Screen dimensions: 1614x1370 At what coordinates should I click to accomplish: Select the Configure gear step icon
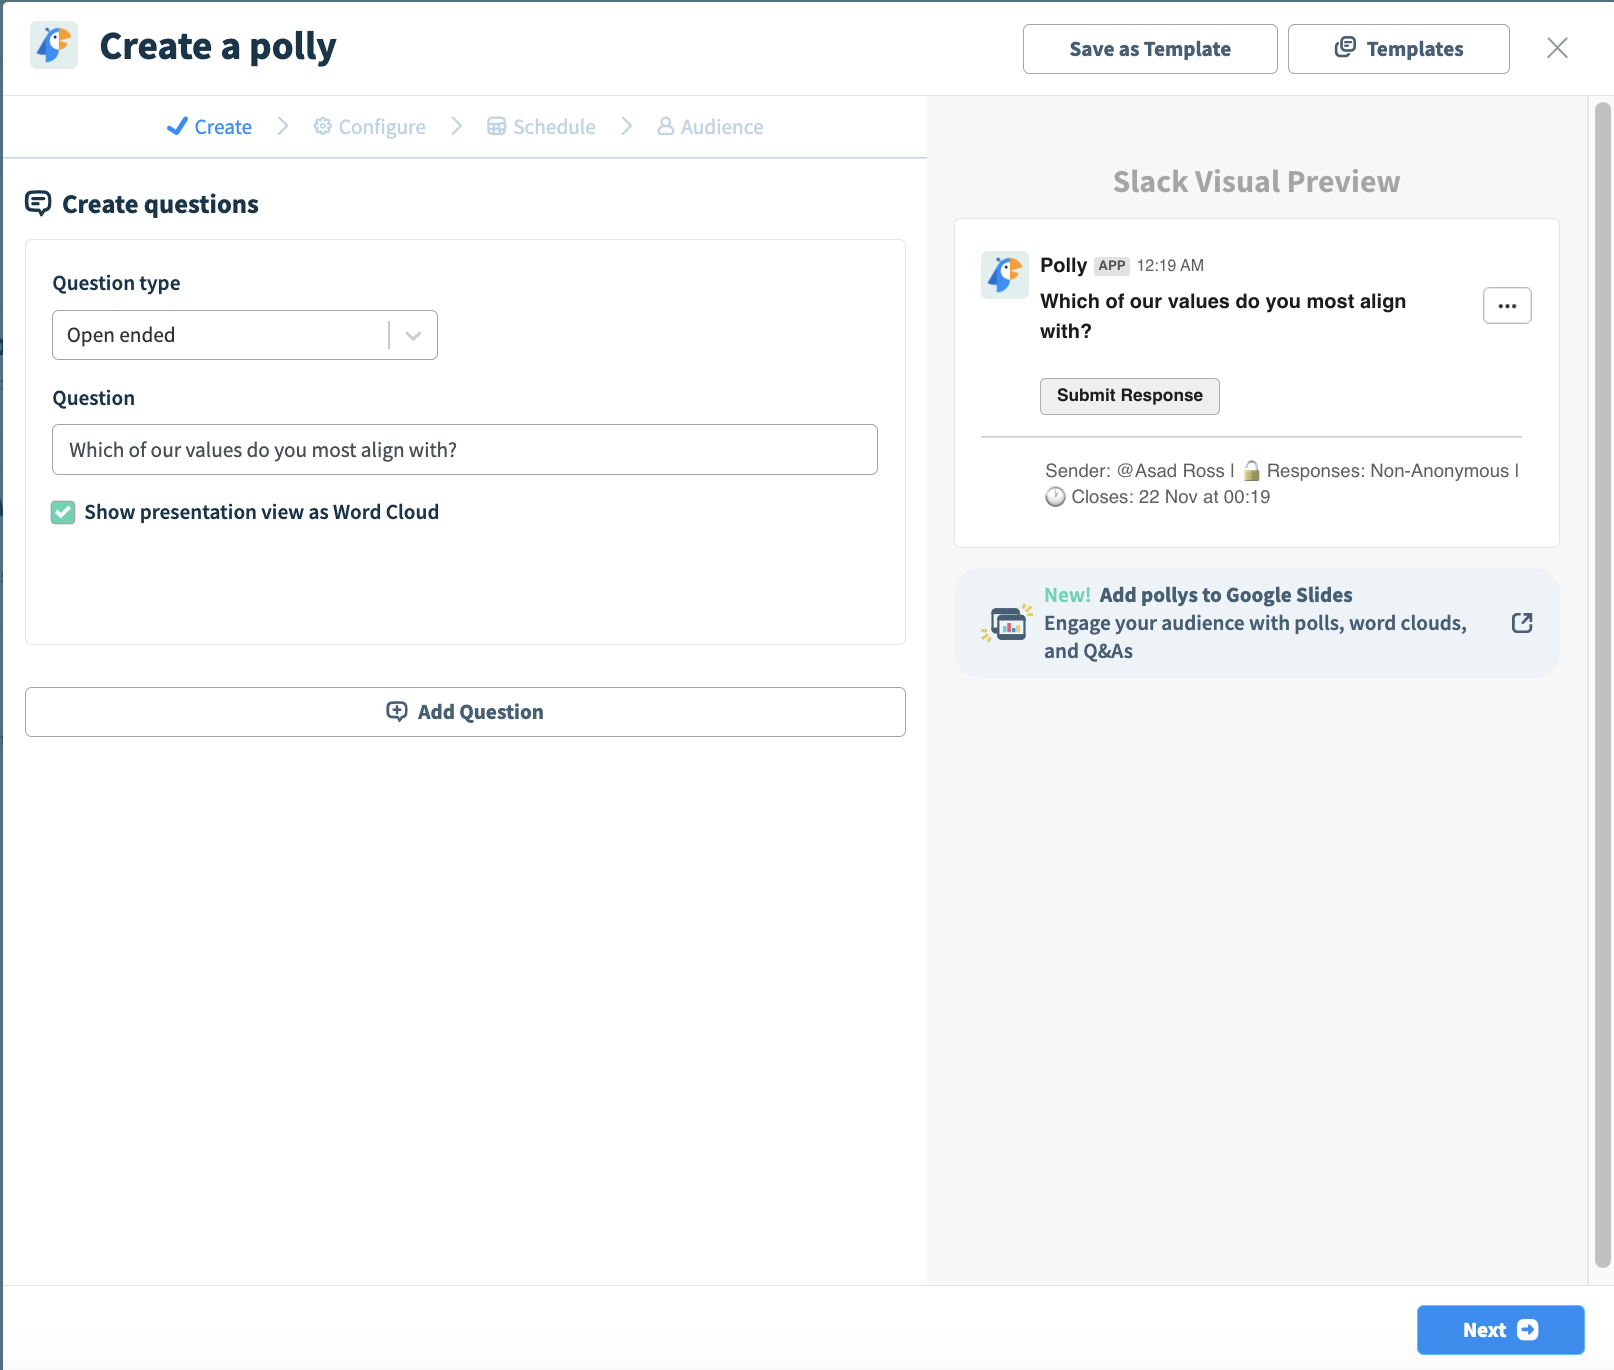322,126
